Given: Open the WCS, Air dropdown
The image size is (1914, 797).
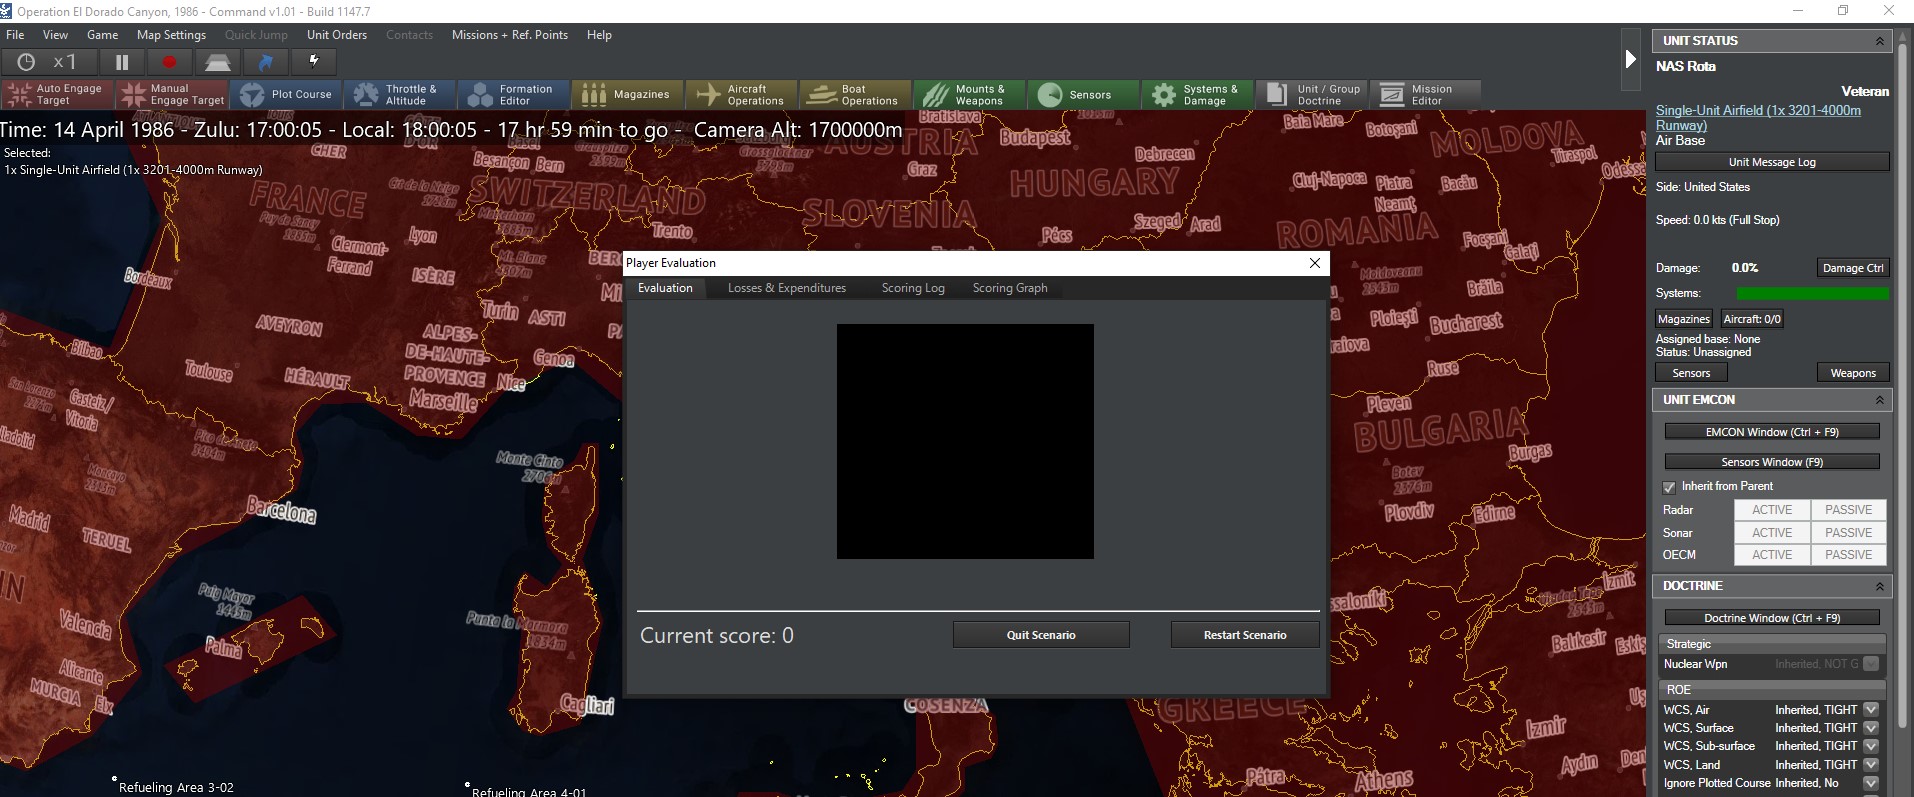Looking at the screenshot, I should point(1871,710).
